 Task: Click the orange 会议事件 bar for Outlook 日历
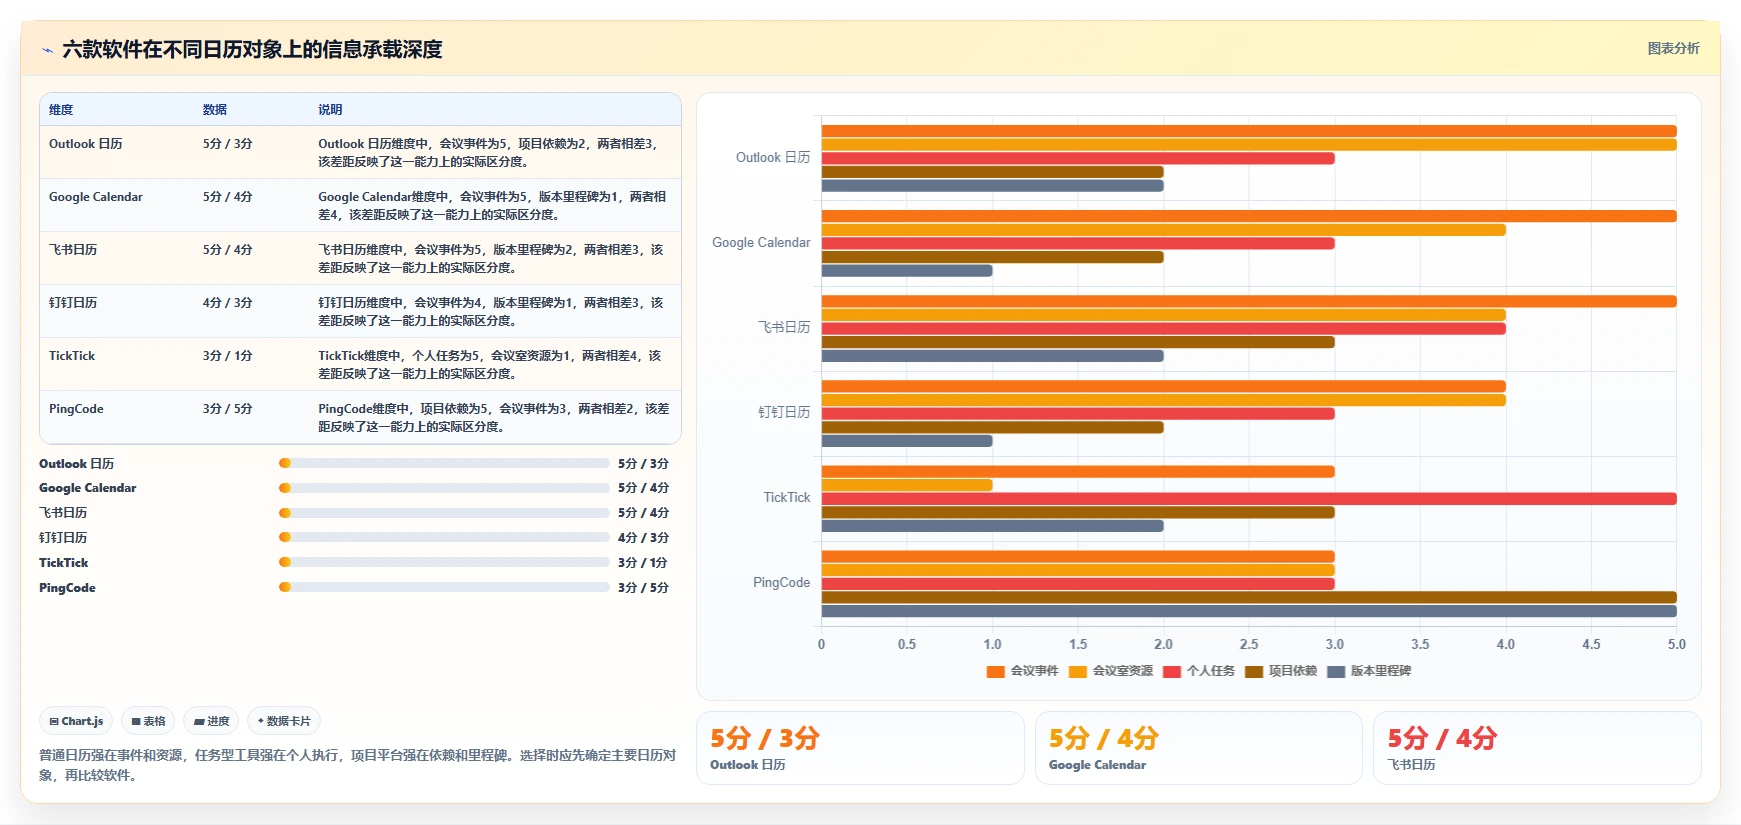point(1249,131)
